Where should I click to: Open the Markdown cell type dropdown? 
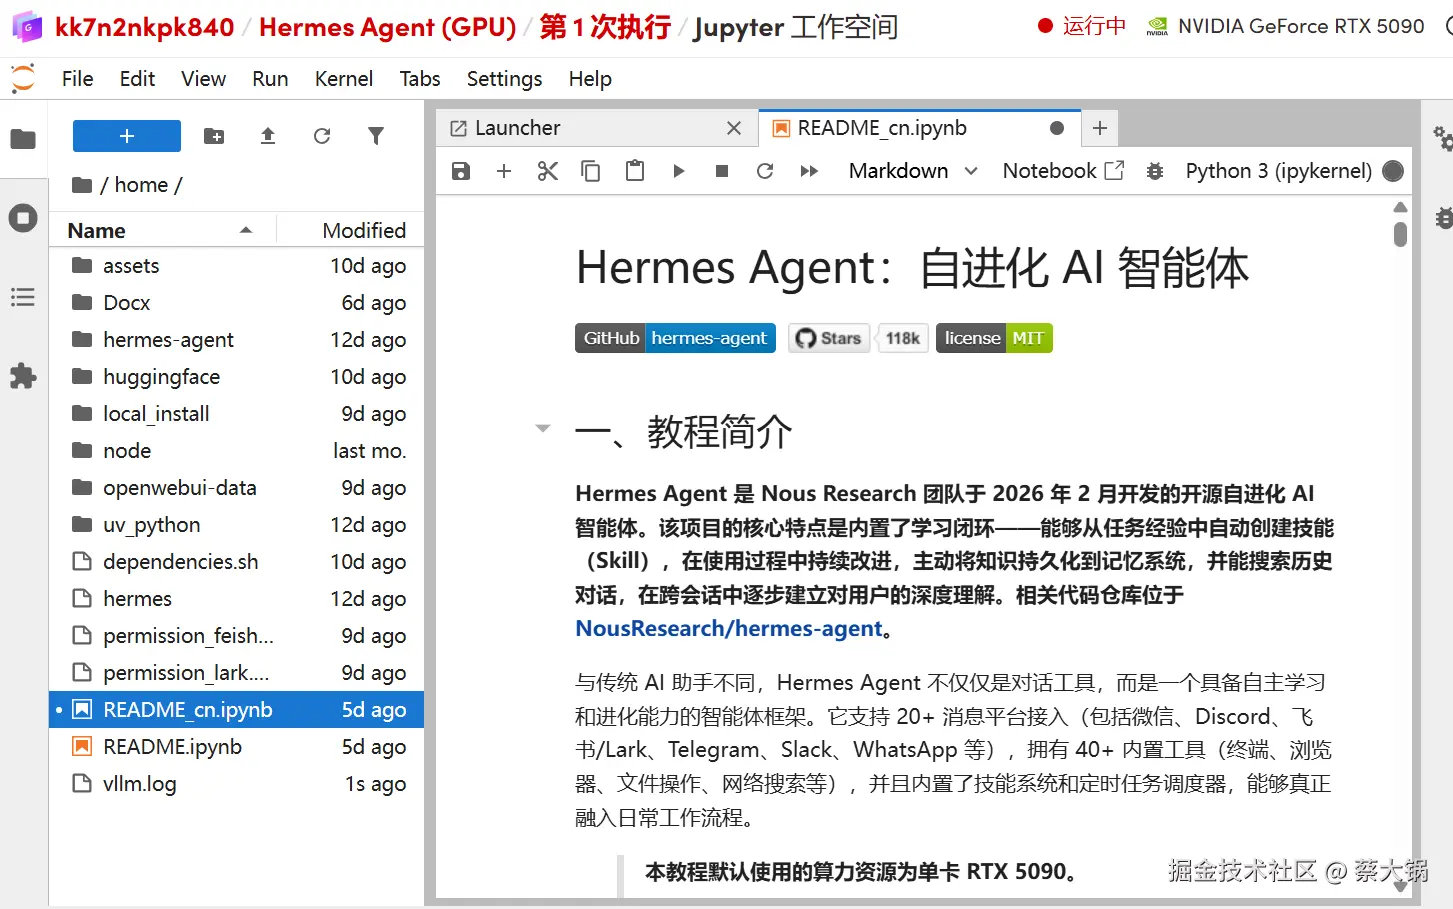click(911, 171)
